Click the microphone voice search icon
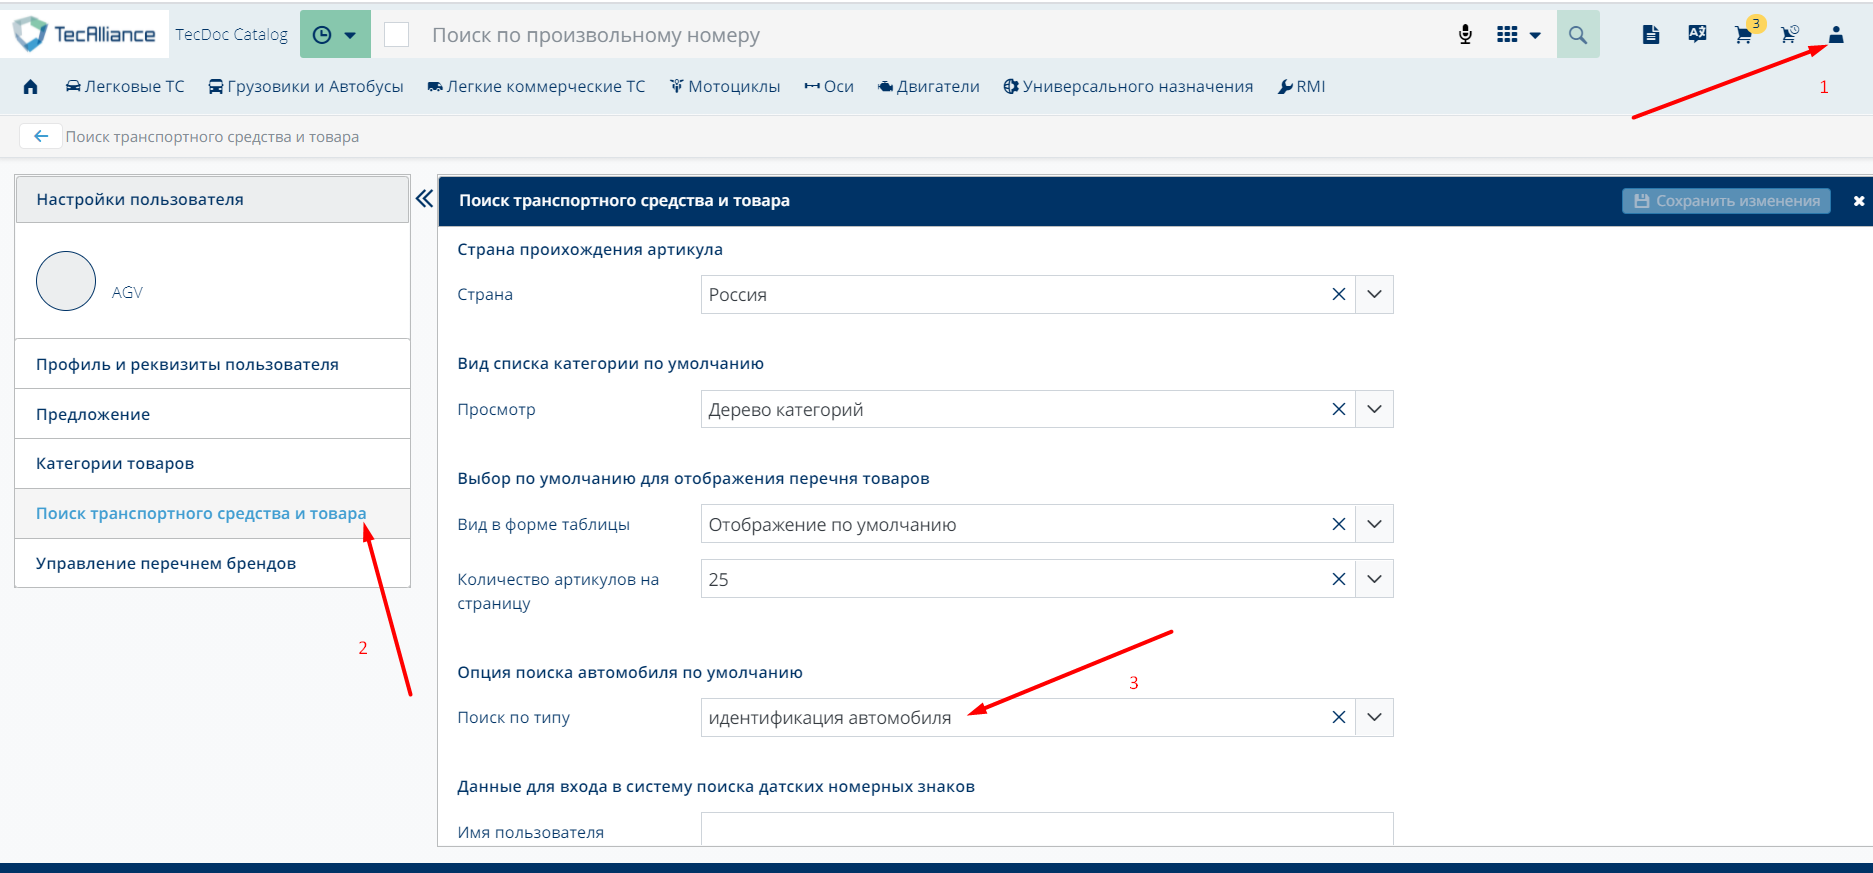The height and width of the screenshot is (873, 1873). (1465, 35)
